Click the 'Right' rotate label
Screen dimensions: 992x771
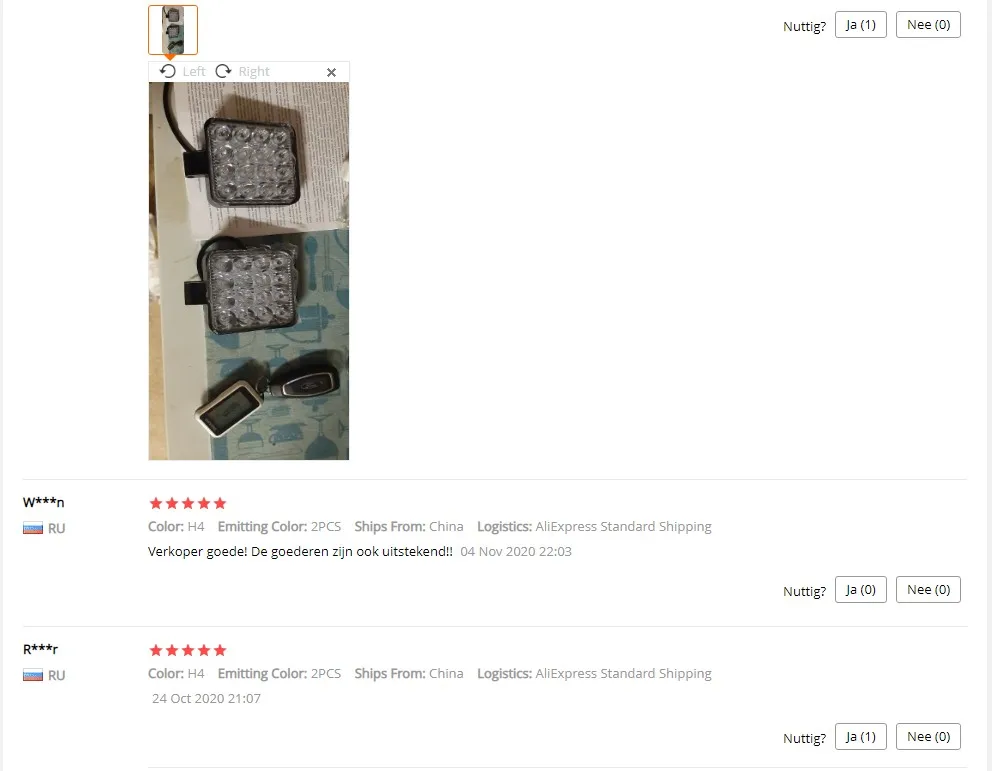click(x=254, y=71)
